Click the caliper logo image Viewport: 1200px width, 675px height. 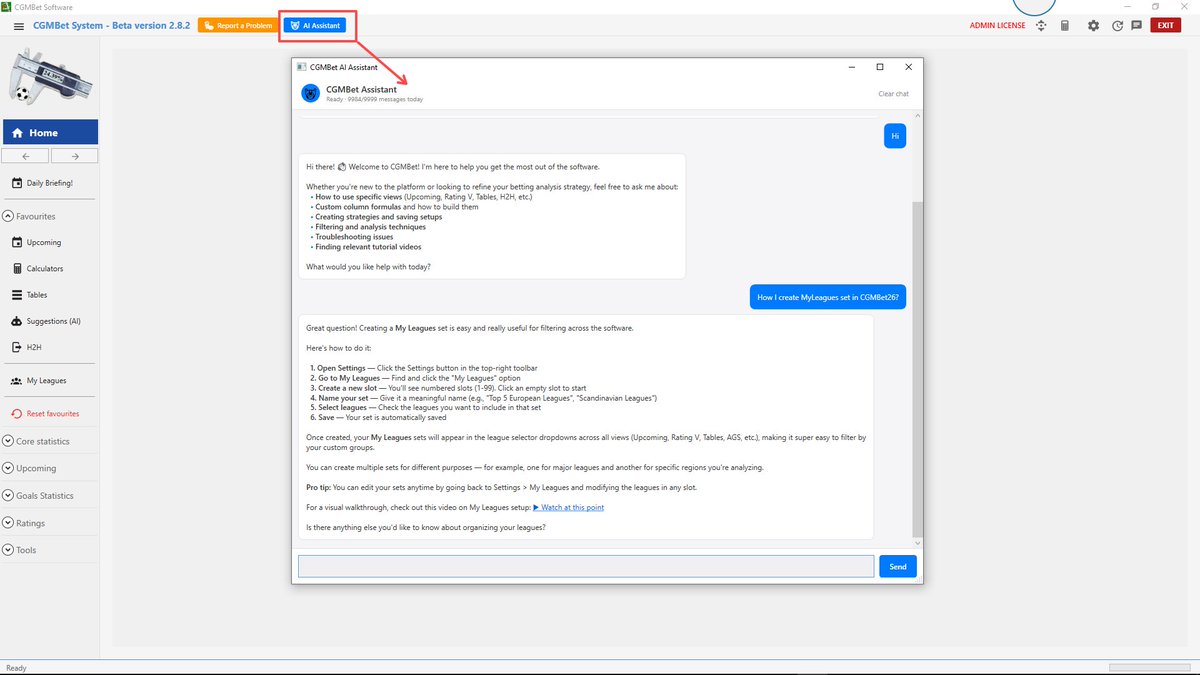(x=50, y=79)
